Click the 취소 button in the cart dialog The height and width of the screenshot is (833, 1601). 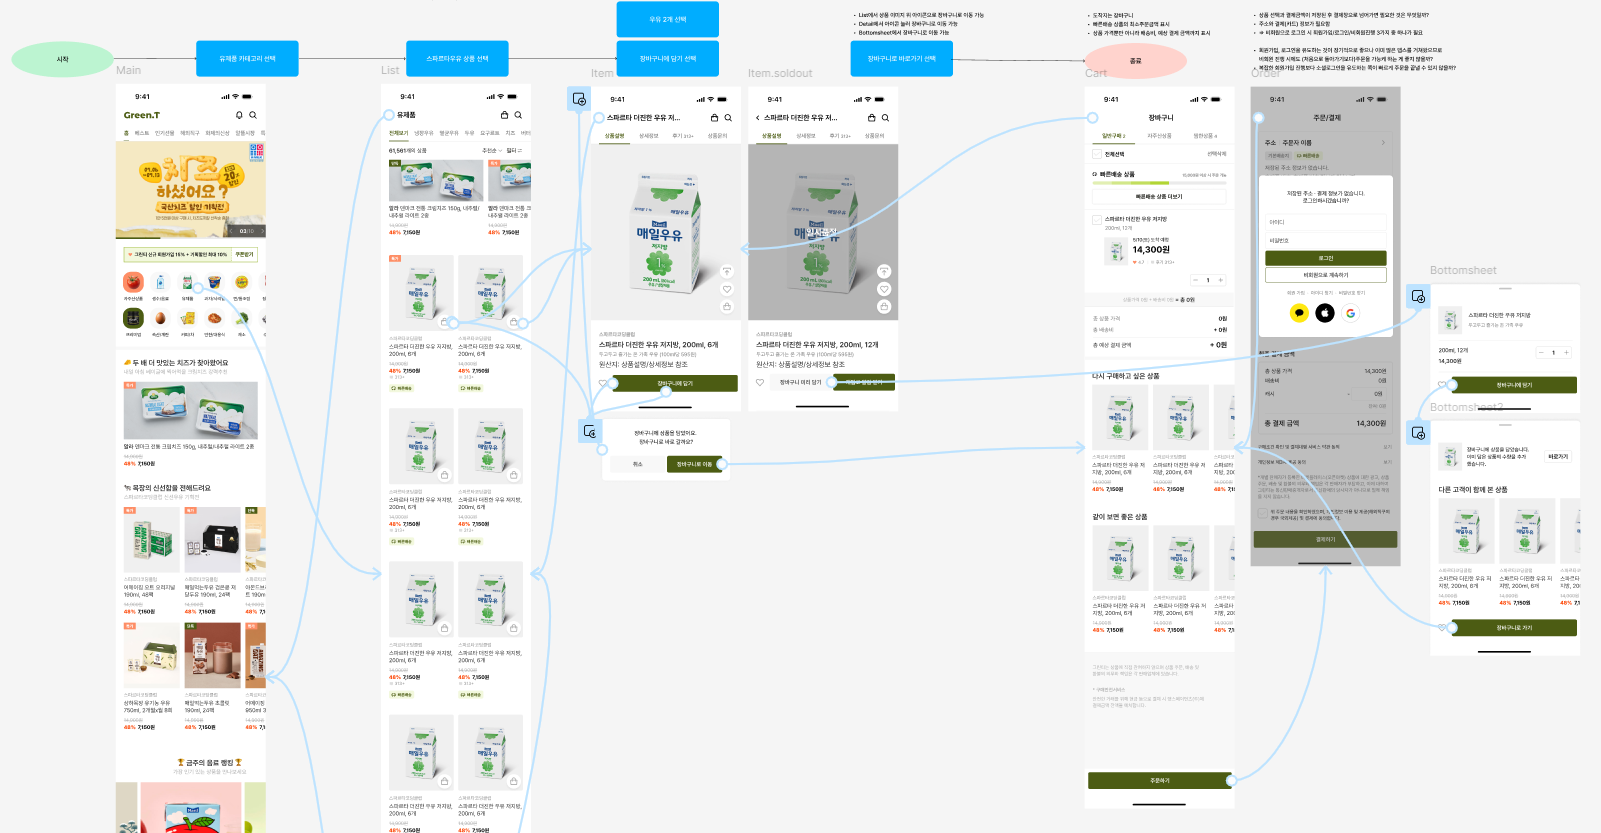point(637,464)
